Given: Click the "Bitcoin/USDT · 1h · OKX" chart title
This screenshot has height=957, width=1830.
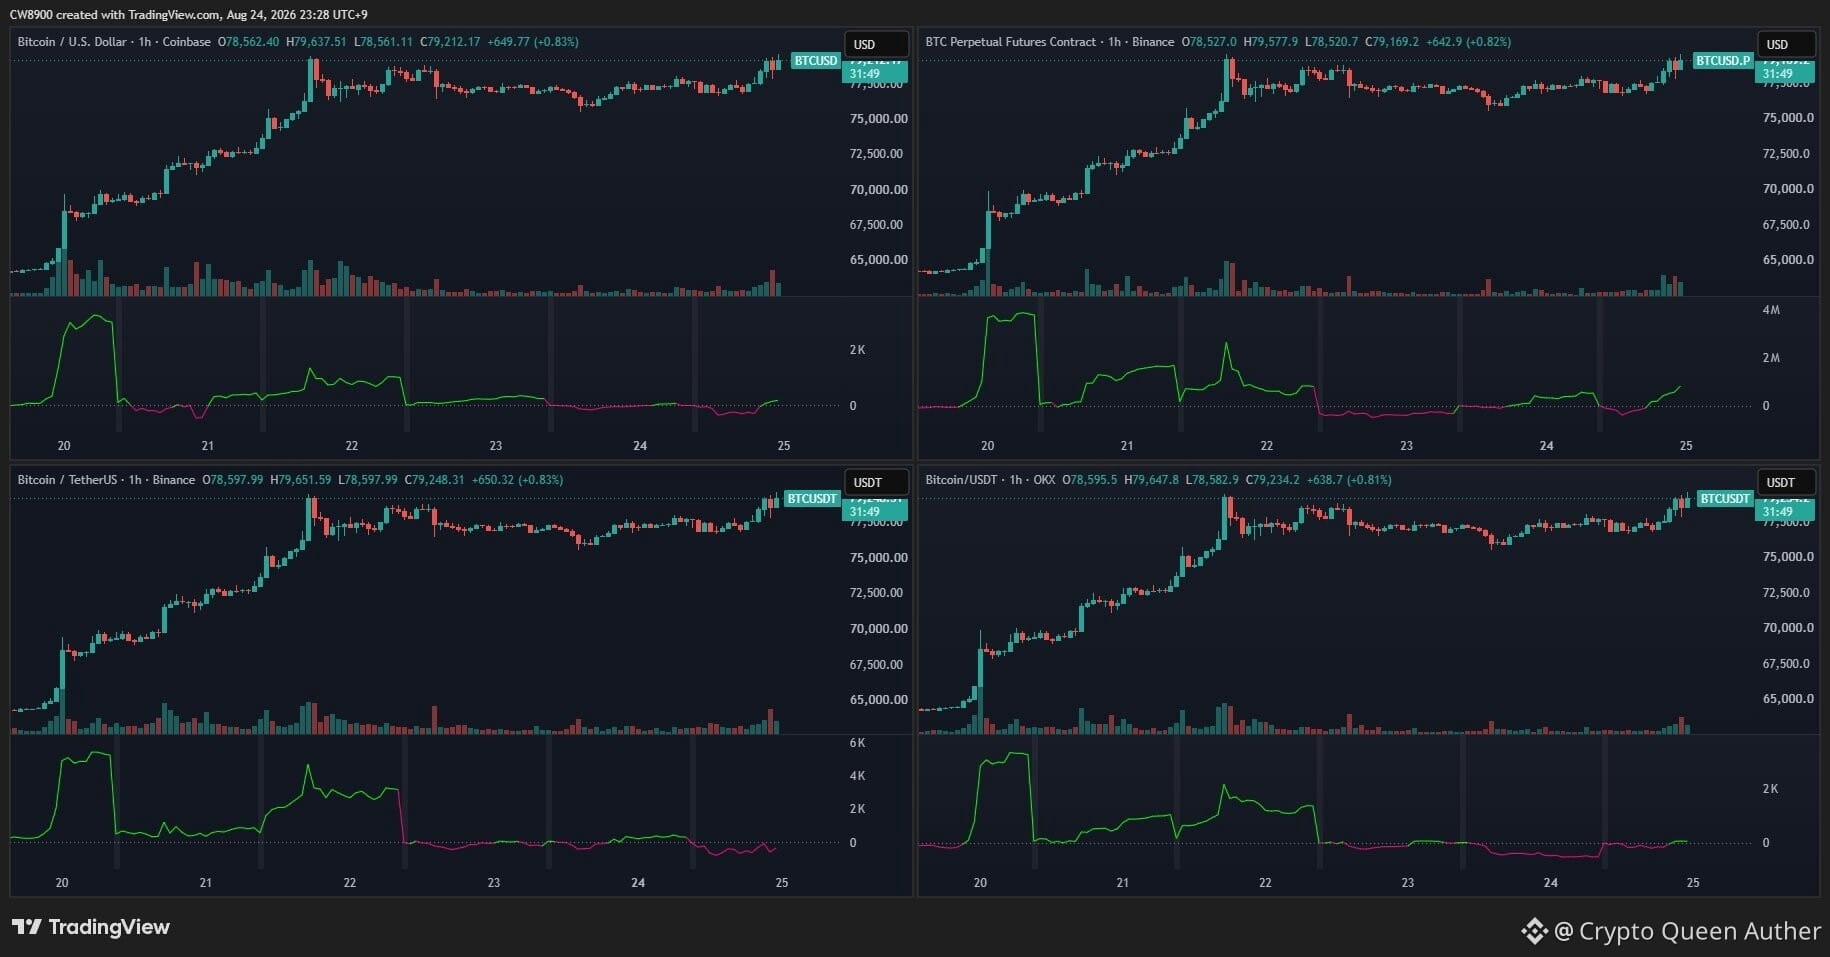Looking at the screenshot, I should 990,480.
